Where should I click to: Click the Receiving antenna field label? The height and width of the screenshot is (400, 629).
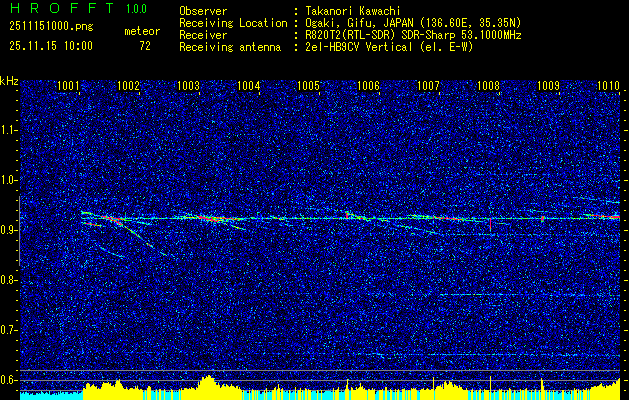point(230,47)
